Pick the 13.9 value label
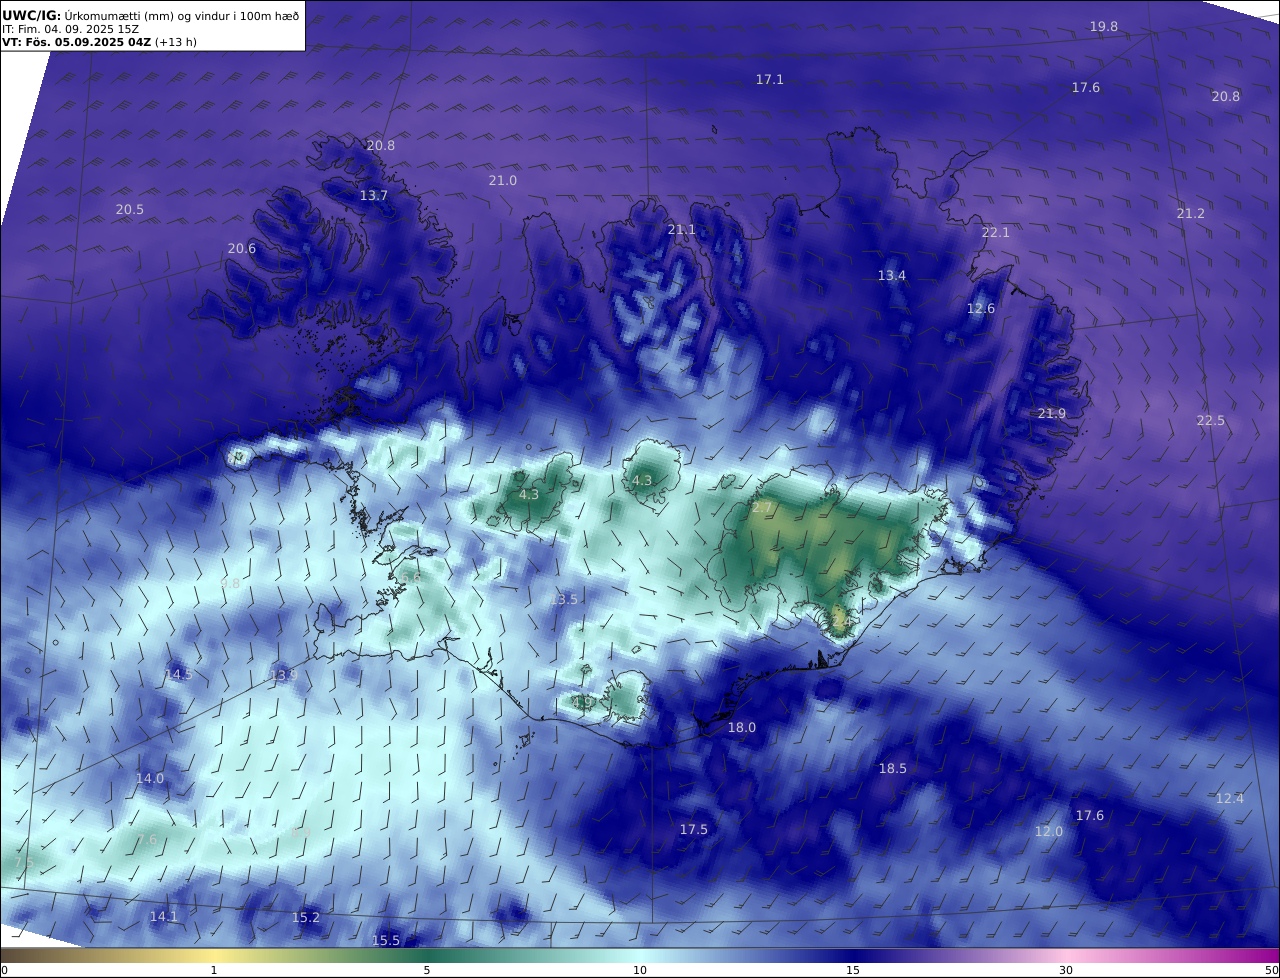This screenshot has height=978, width=1280. pyautogui.click(x=284, y=676)
